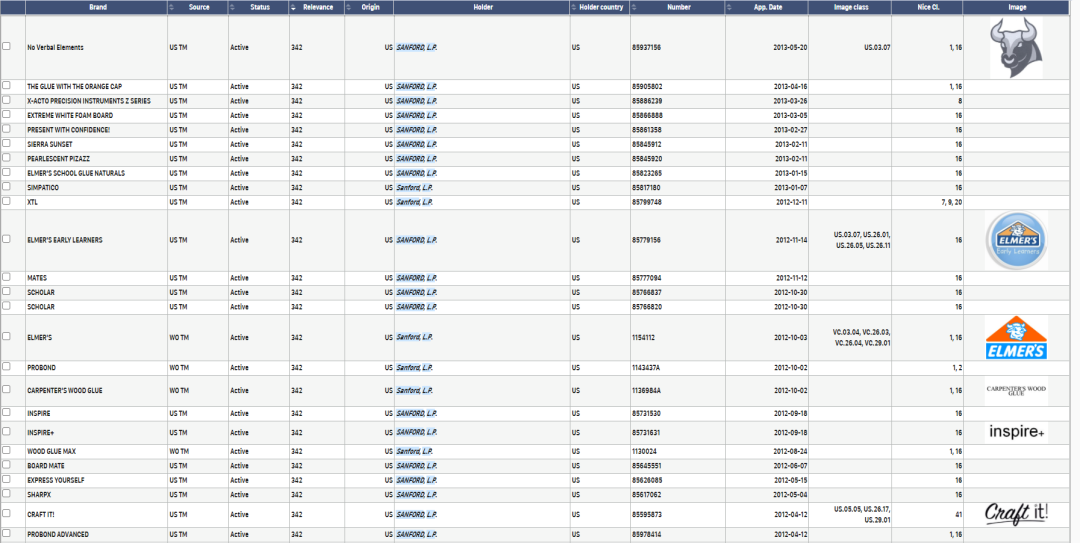Viewport: 1080px width, 543px height.
Task: Open the Carpenter's Wood Glue logo image
Action: (1017, 390)
